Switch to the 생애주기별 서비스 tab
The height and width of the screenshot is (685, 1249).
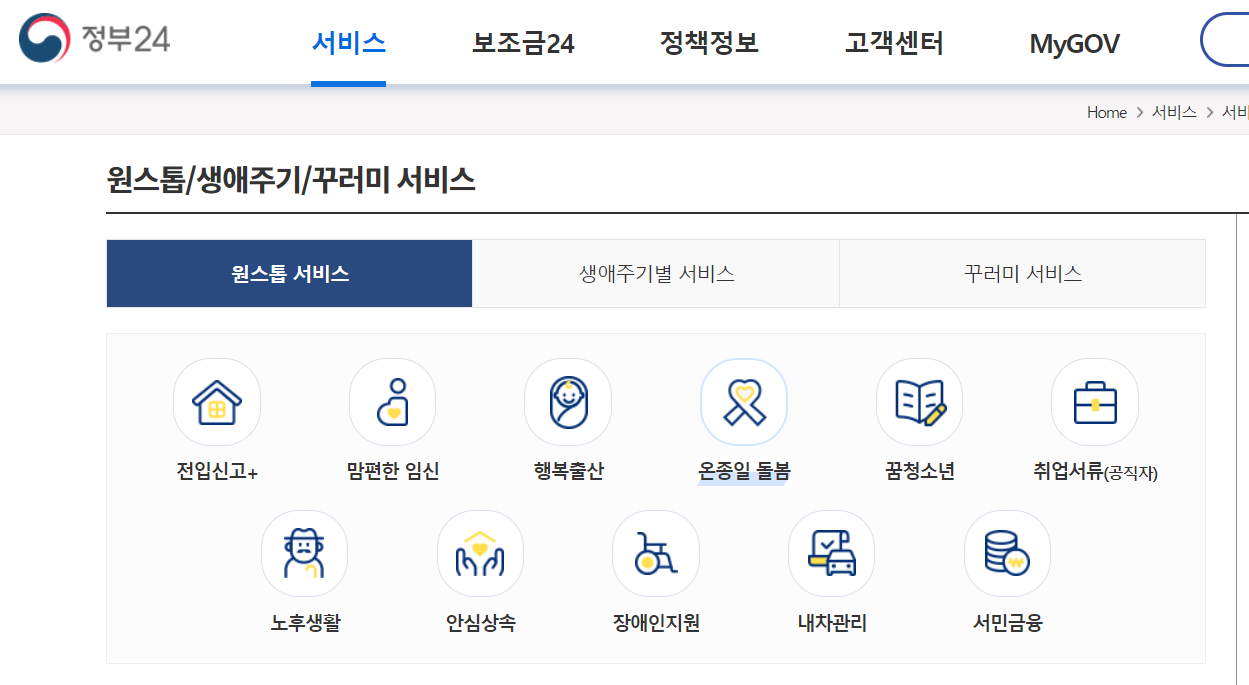tap(655, 273)
